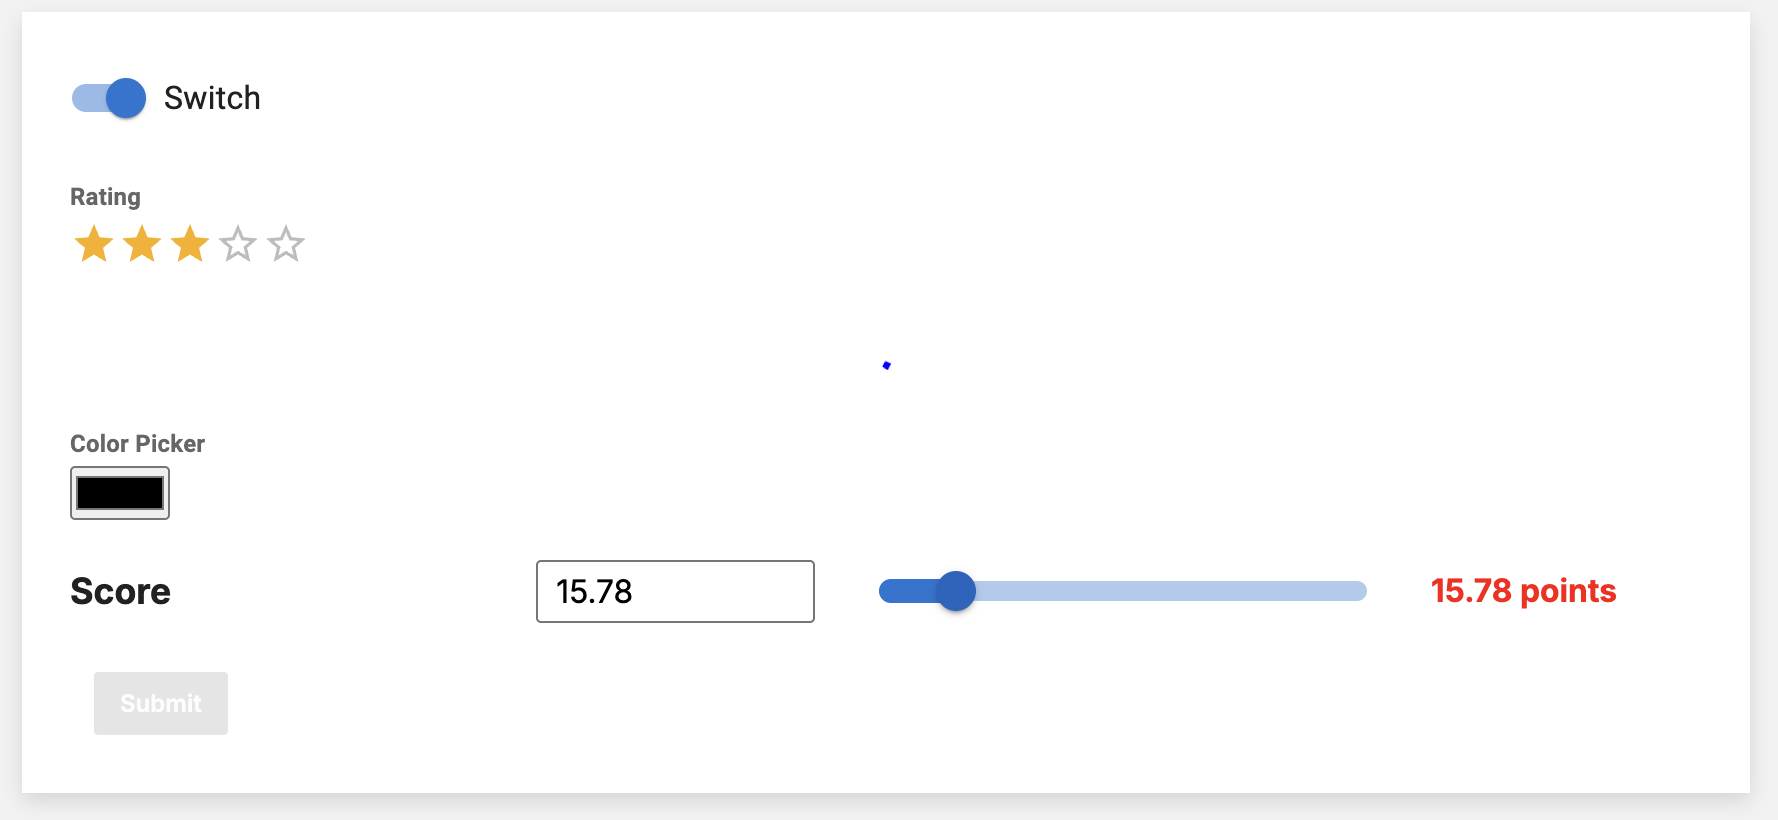Click the Submit button
This screenshot has width=1778, height=820.
[161, 703]
